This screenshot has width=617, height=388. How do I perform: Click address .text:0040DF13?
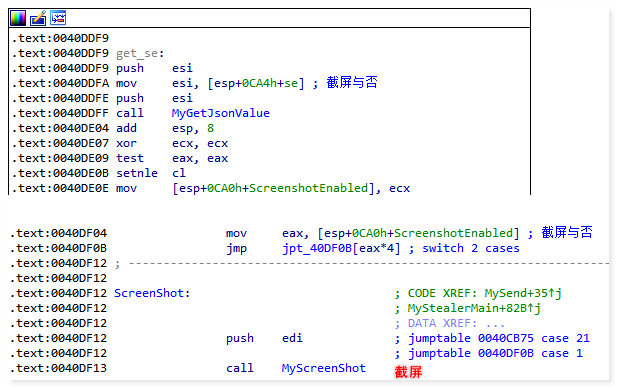(x=58, y=368)
